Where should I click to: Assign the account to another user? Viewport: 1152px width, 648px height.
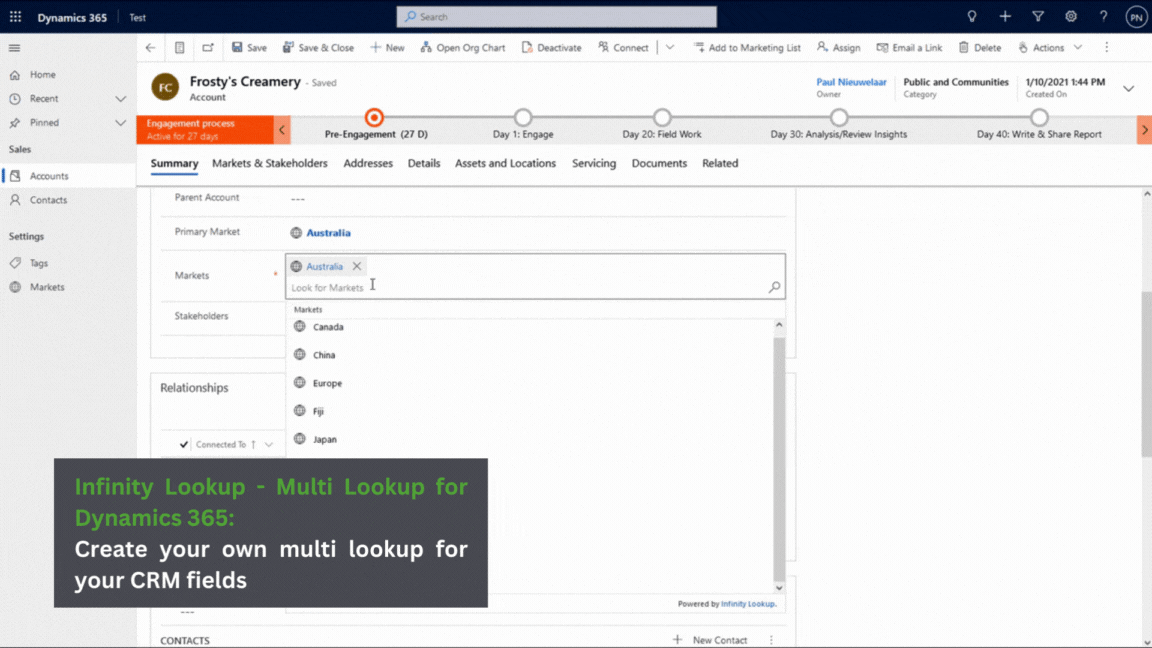tap(838, 47)
